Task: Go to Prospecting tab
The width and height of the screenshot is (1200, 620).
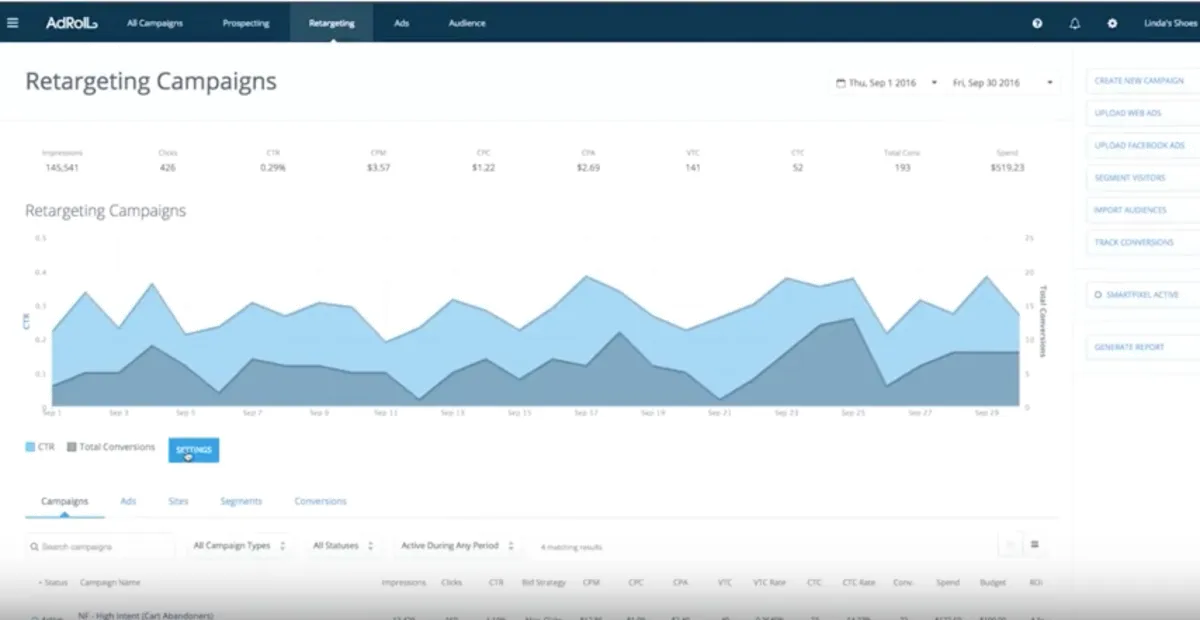Action: tap(246, 23)
